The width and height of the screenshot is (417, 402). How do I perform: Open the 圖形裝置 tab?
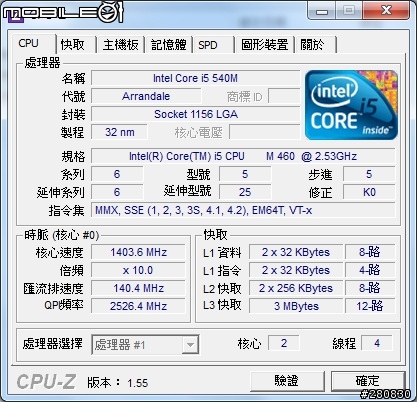[x=265, y=44]
